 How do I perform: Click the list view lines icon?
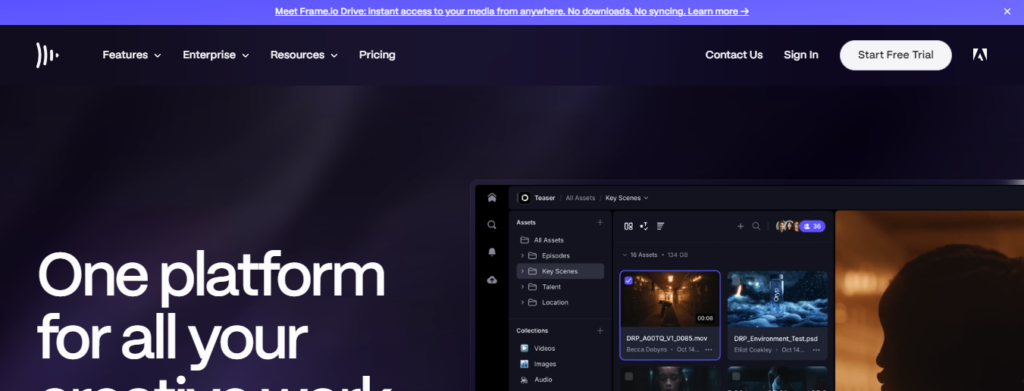[660, 227]
